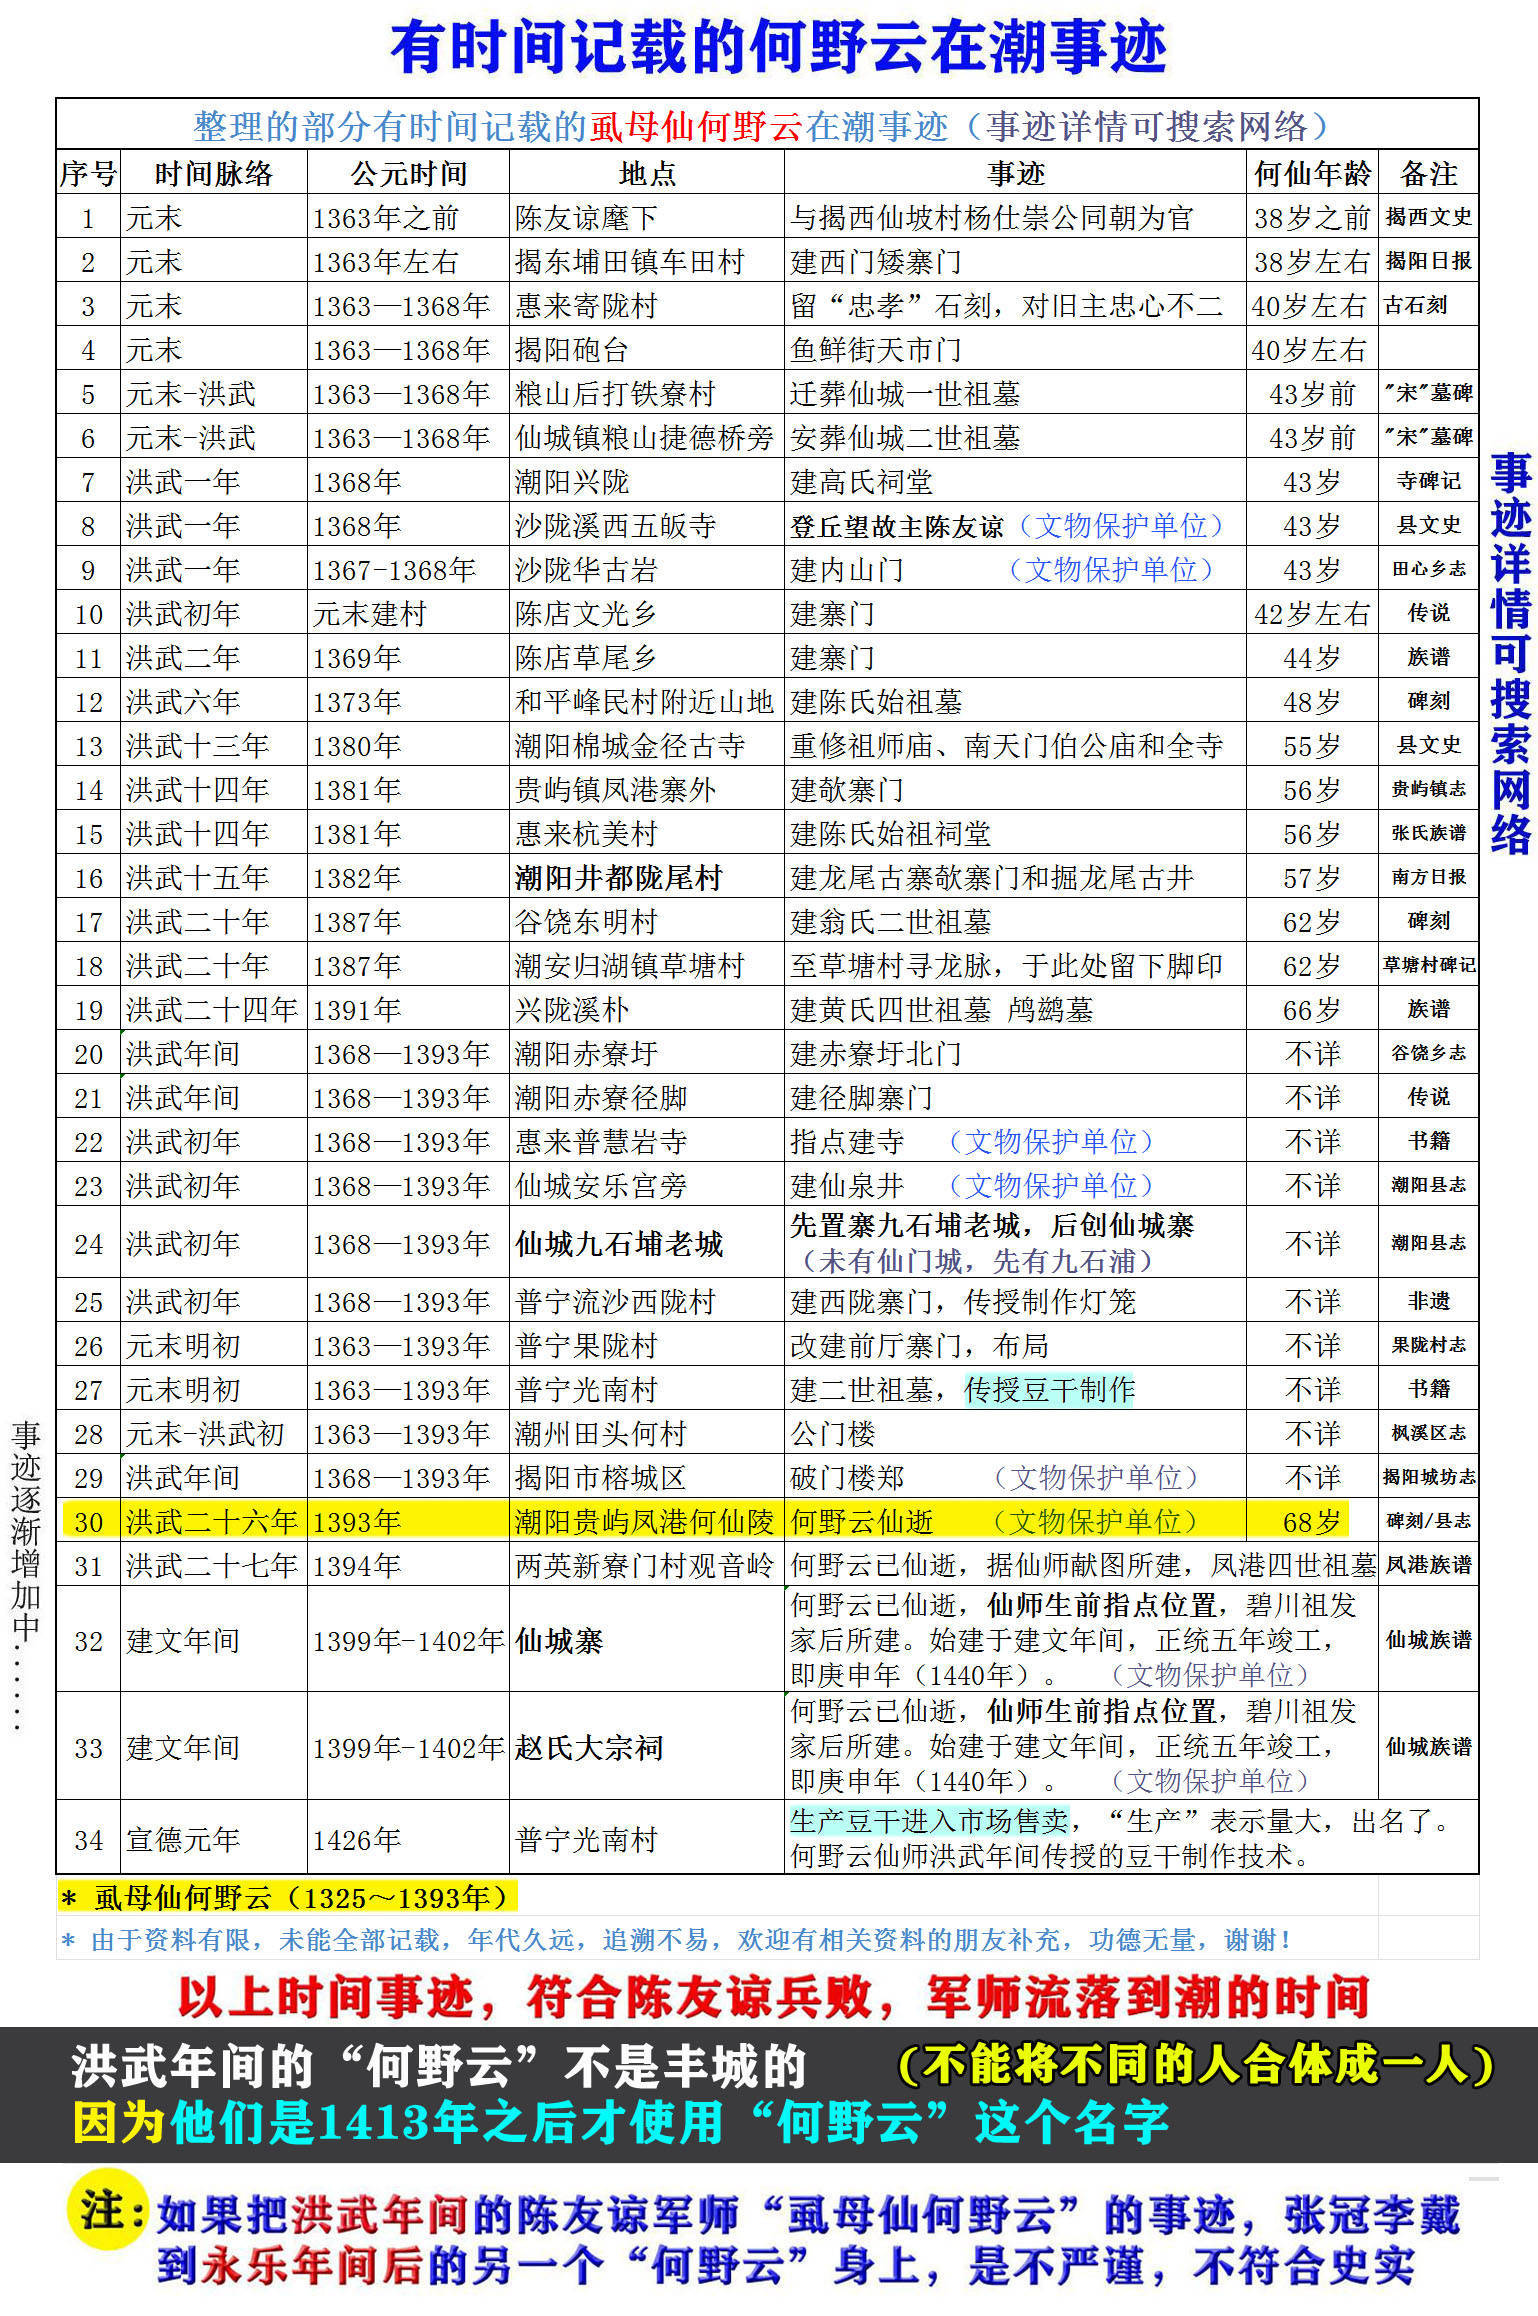Image resolution: width=1538 pixels, height=2316 pixels.
Task: Click the 事迹 column header
Action: [1015, 174]
